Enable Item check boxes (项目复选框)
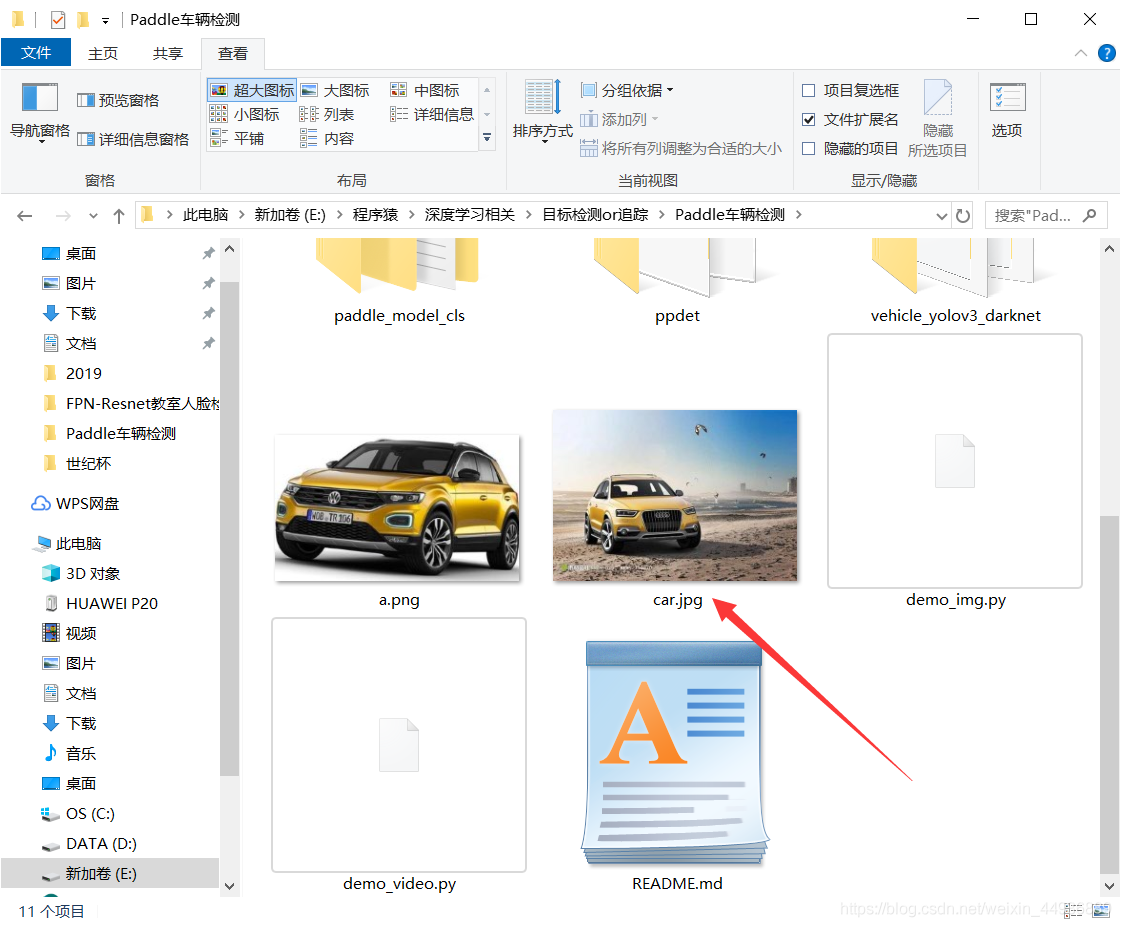The height and width of the screenshot is (927, 1121). point(809,90)
